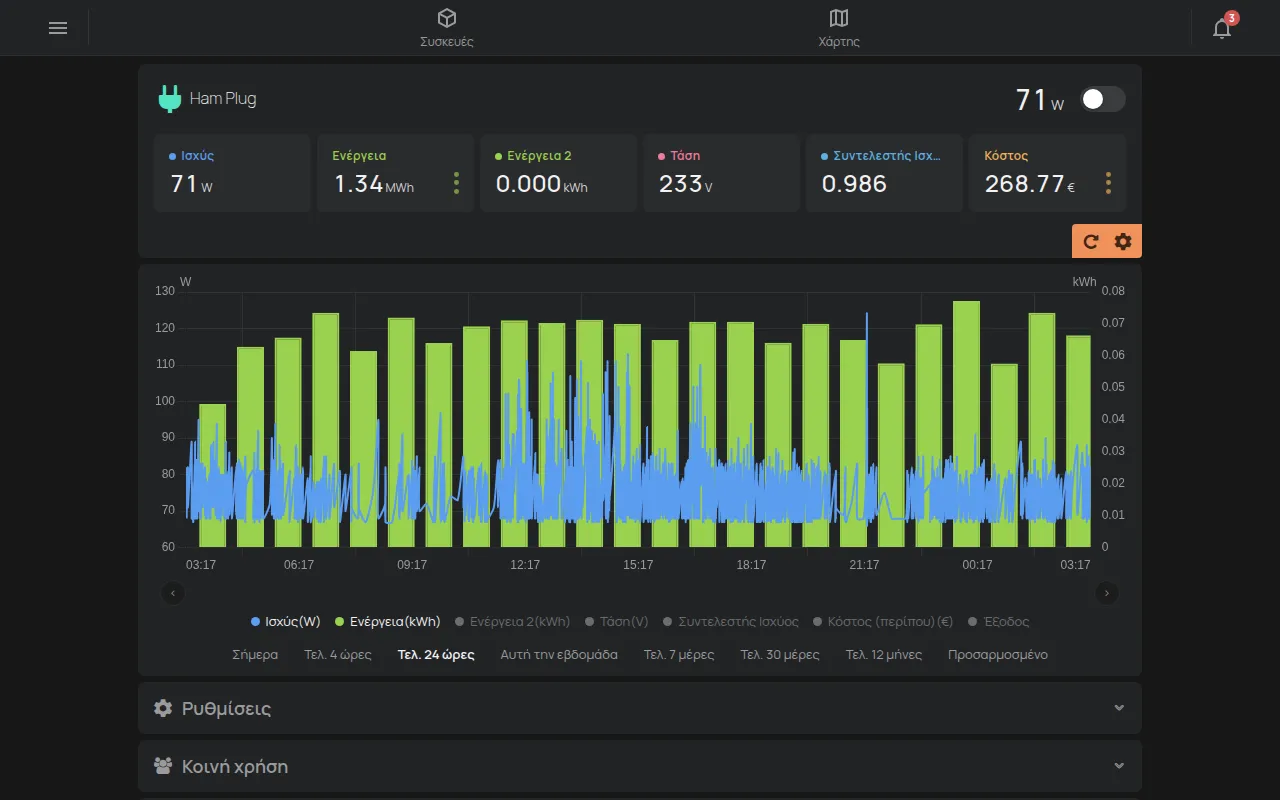Select Τελ. 30 μέρες range
This screenshot has height=800, width=1280.
[780, 655]
